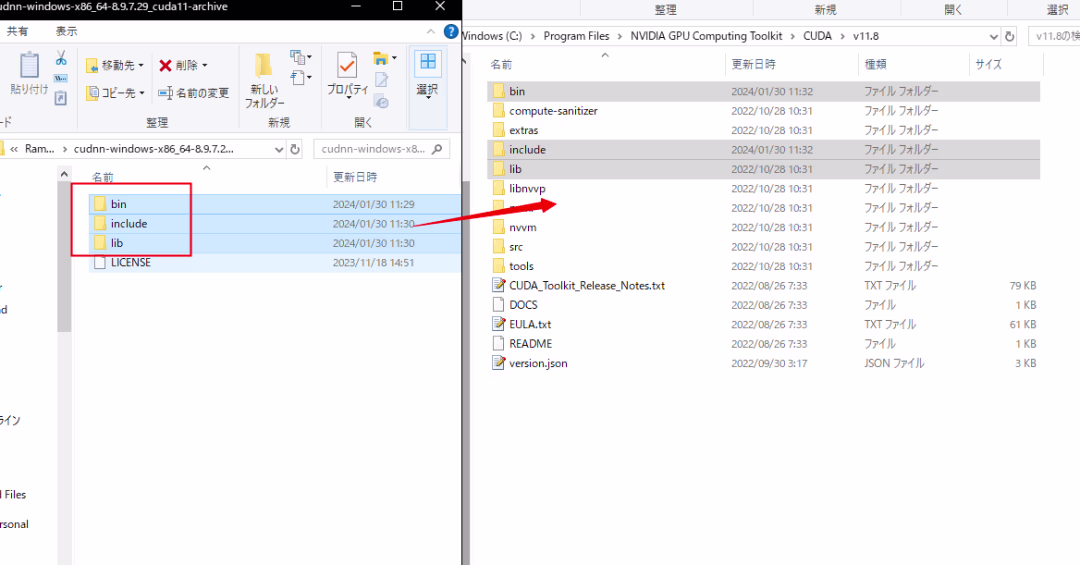Collapse the ribbon with the chevron
The width and height of the screenshot is (1080, 565).
[x=430, y=31]
